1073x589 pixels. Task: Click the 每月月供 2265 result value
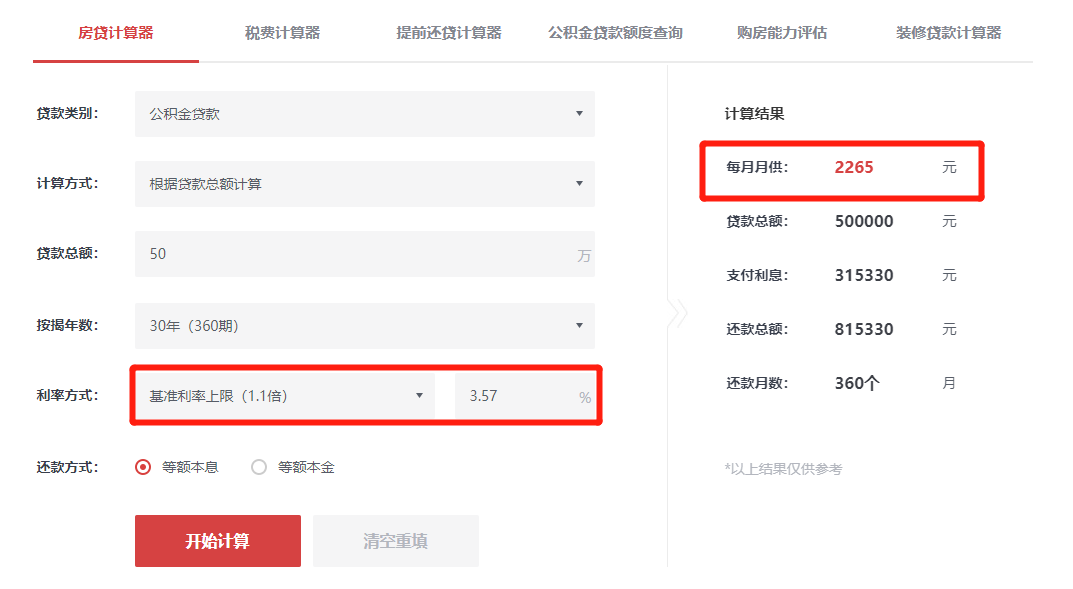[854, 168]
